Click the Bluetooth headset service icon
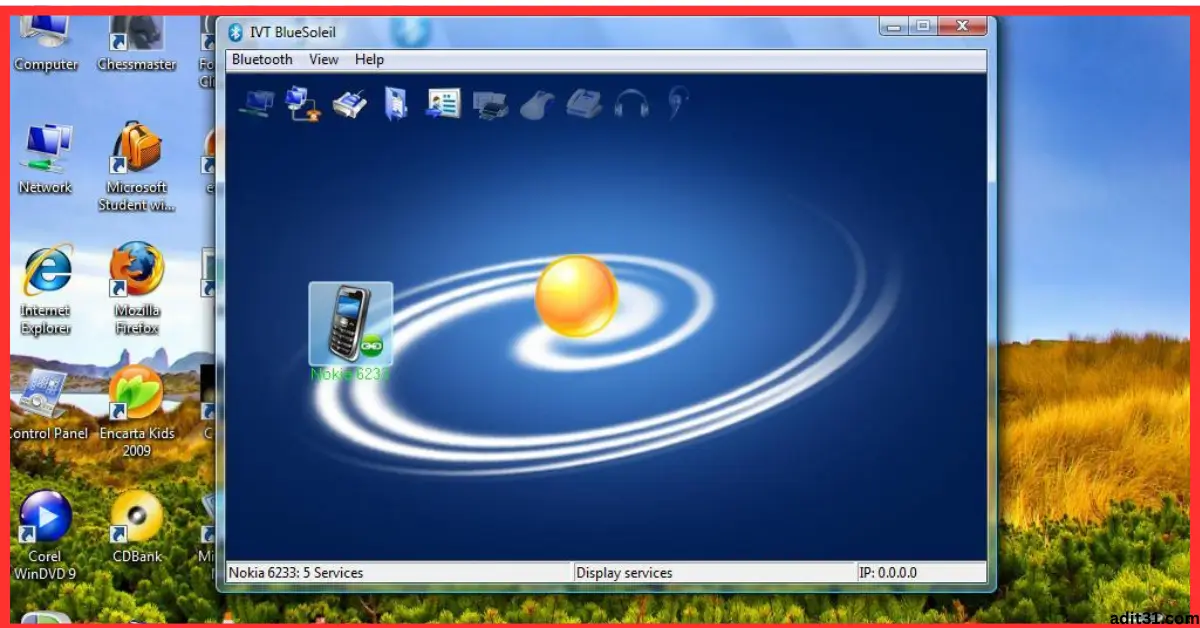Image resolution: width=1200 pixels, height=628 pixels. [678, 103]
